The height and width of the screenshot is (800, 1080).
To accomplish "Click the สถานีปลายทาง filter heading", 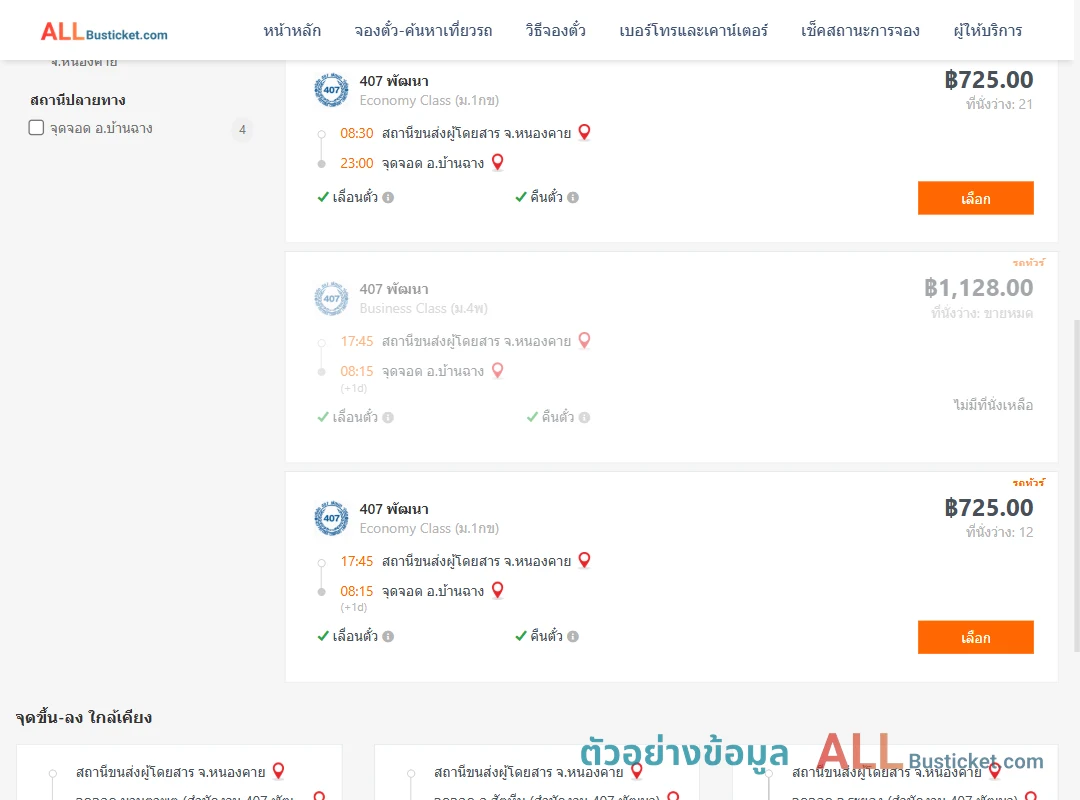I will tap(78, 101).
